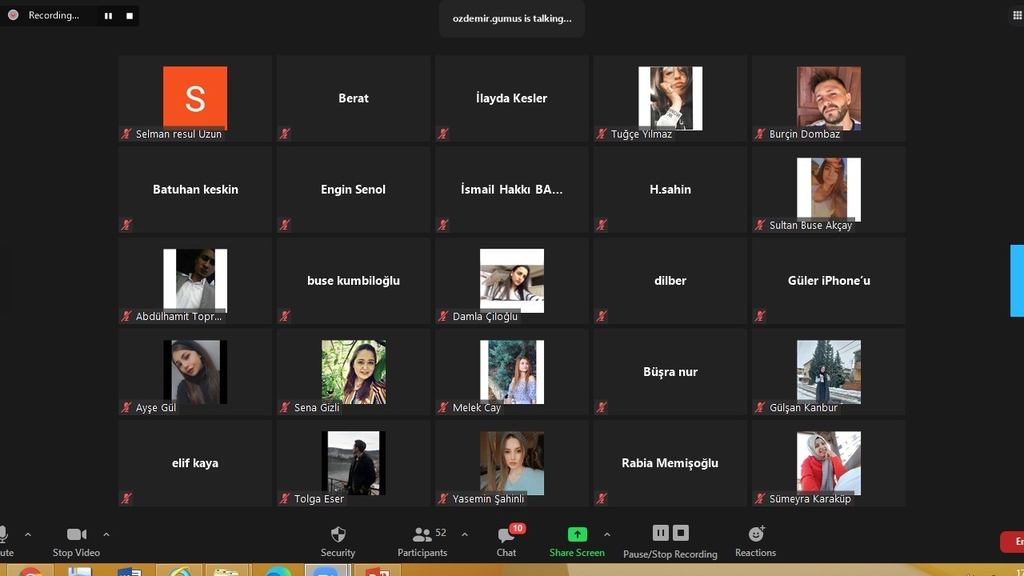
Task: Click the elif kaya participant name
Action: 195,463
